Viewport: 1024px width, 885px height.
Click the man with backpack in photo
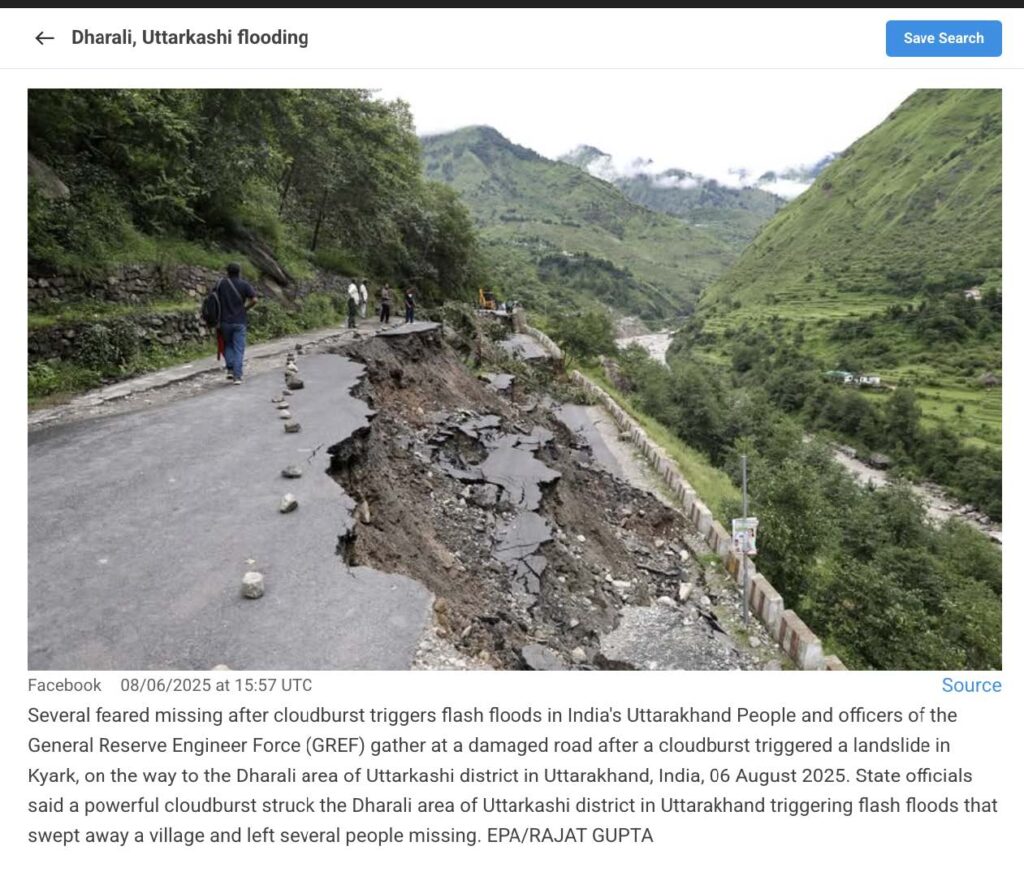[x=229, y=323]
